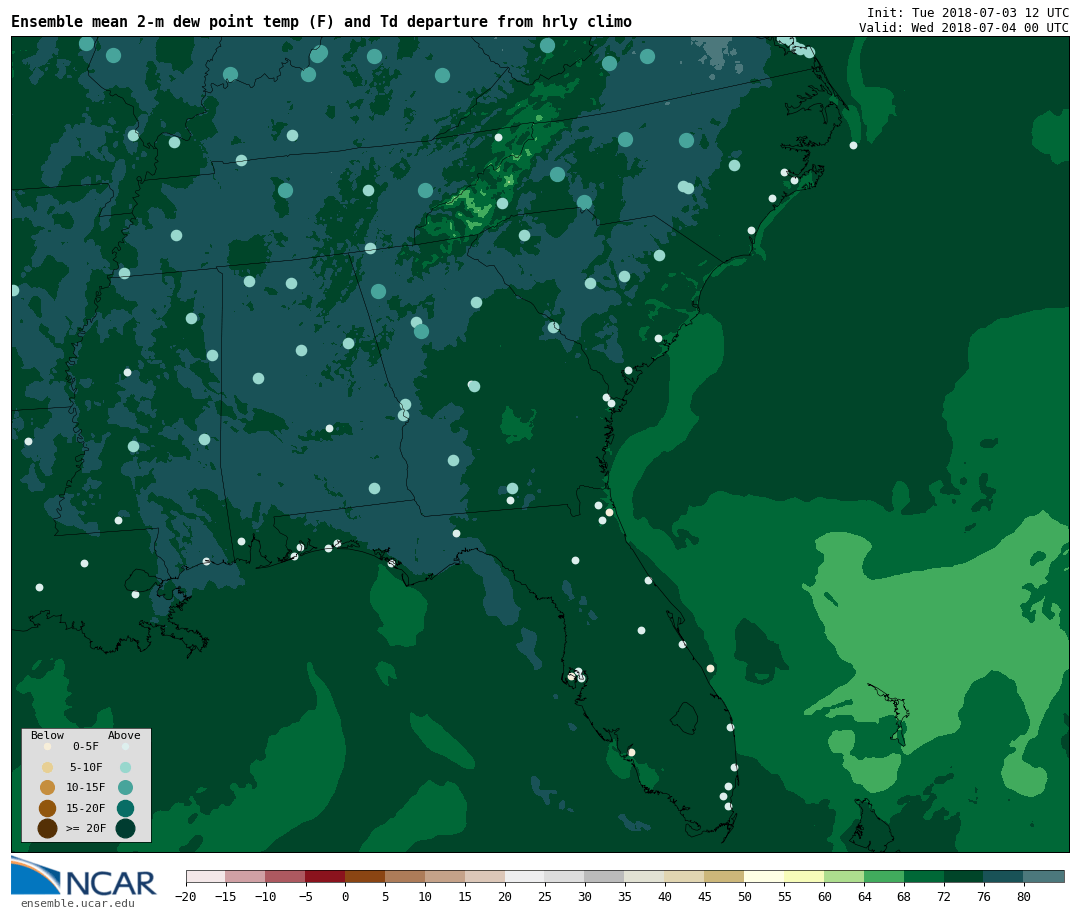1080x915 pixels.
Task: Click the '72' colorbar tick label
Action: point(944,896)
